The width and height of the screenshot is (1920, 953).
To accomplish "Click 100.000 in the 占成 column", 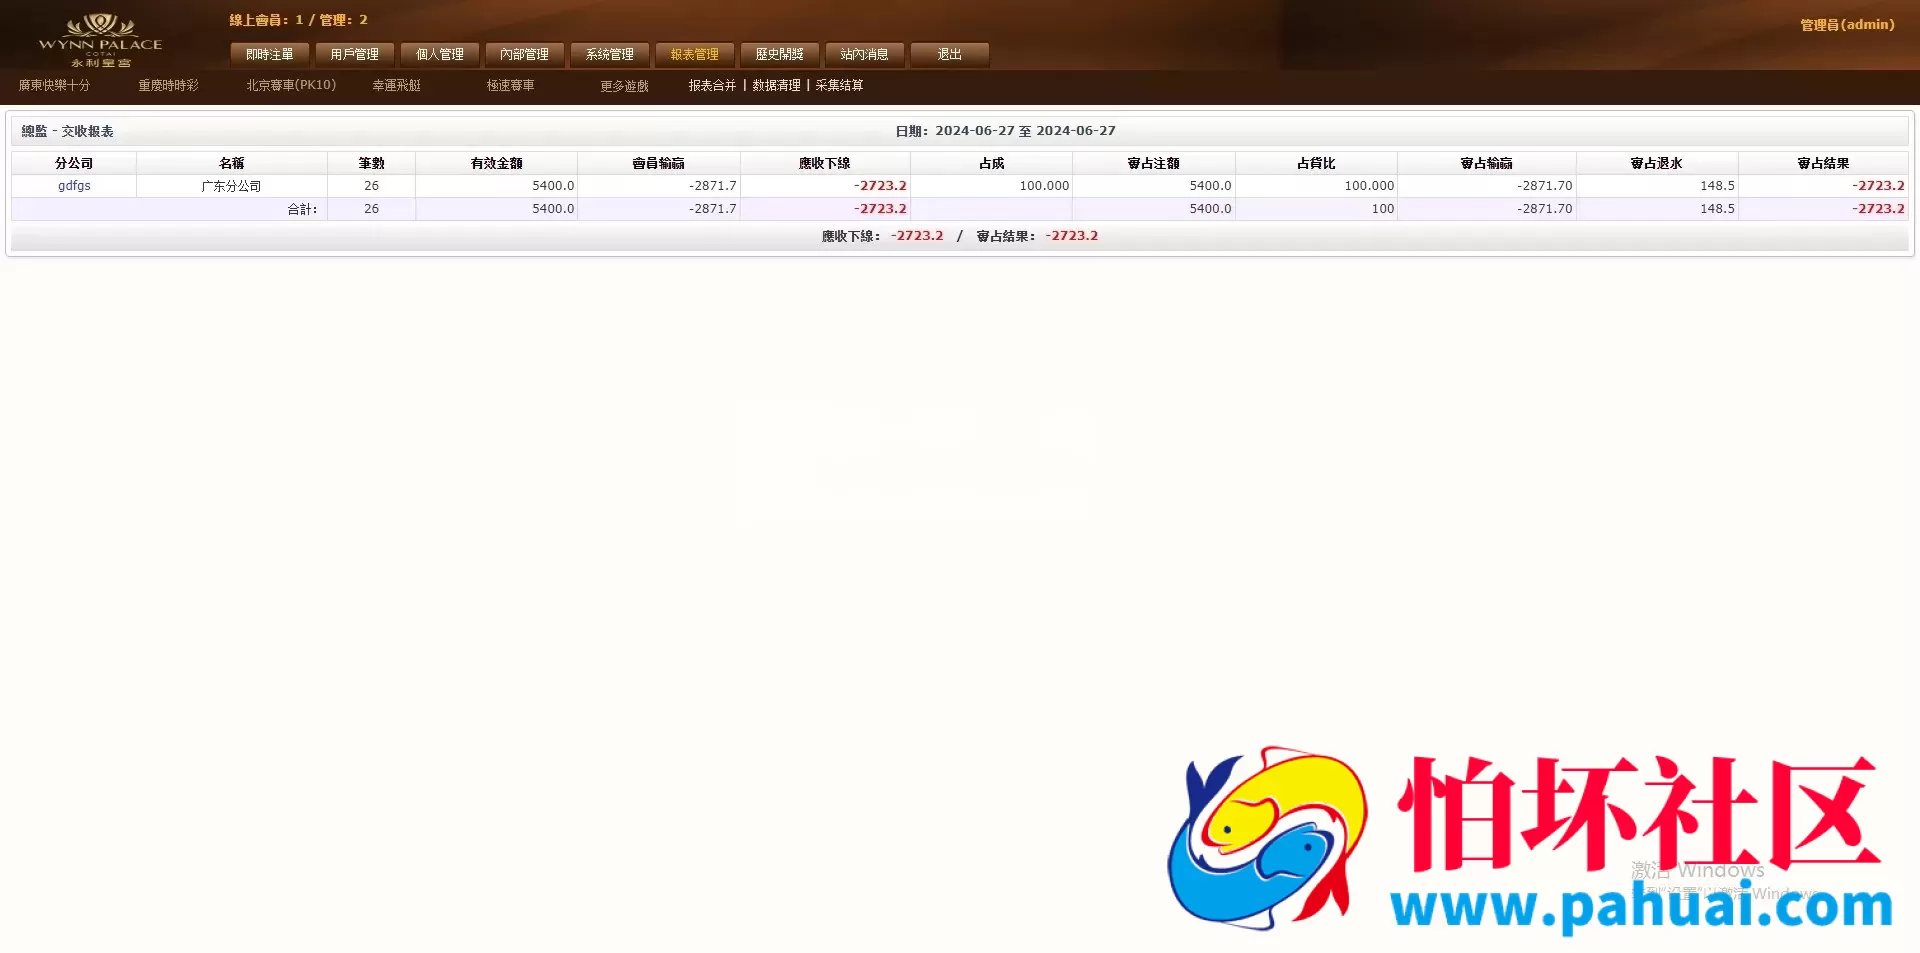I will click(x=1044, y=186).
